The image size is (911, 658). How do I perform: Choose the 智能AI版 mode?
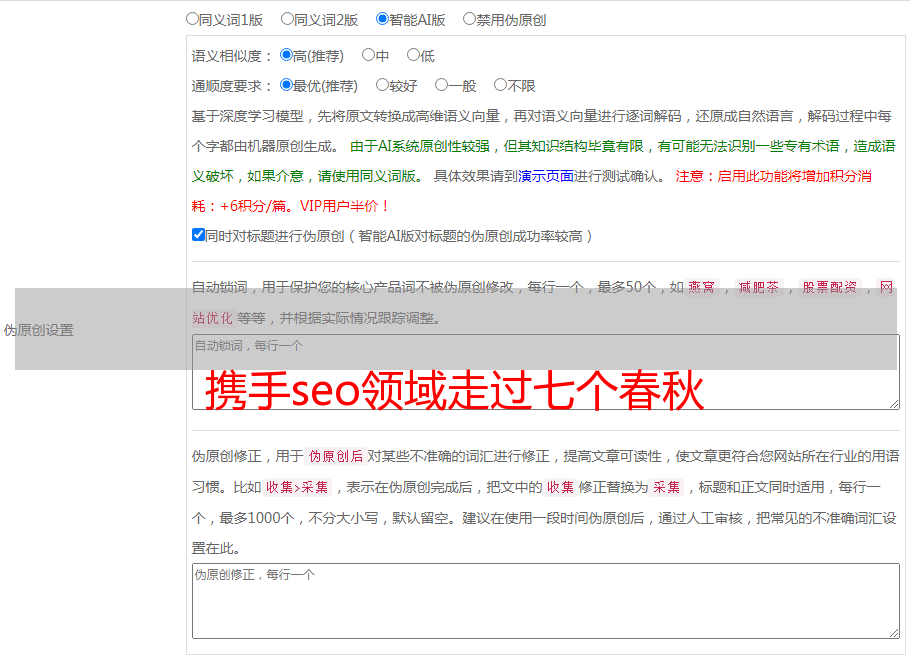(382, 19)
